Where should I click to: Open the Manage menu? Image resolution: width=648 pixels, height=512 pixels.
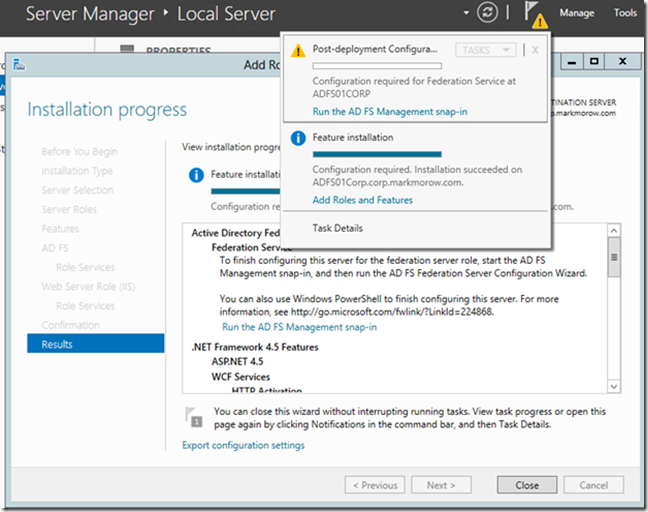[x=577, y=13]
